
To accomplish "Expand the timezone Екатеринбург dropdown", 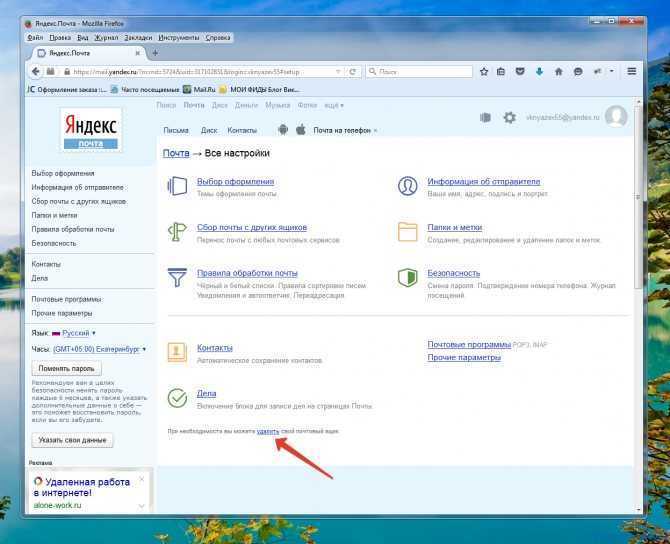I will [x=144, y=349].
